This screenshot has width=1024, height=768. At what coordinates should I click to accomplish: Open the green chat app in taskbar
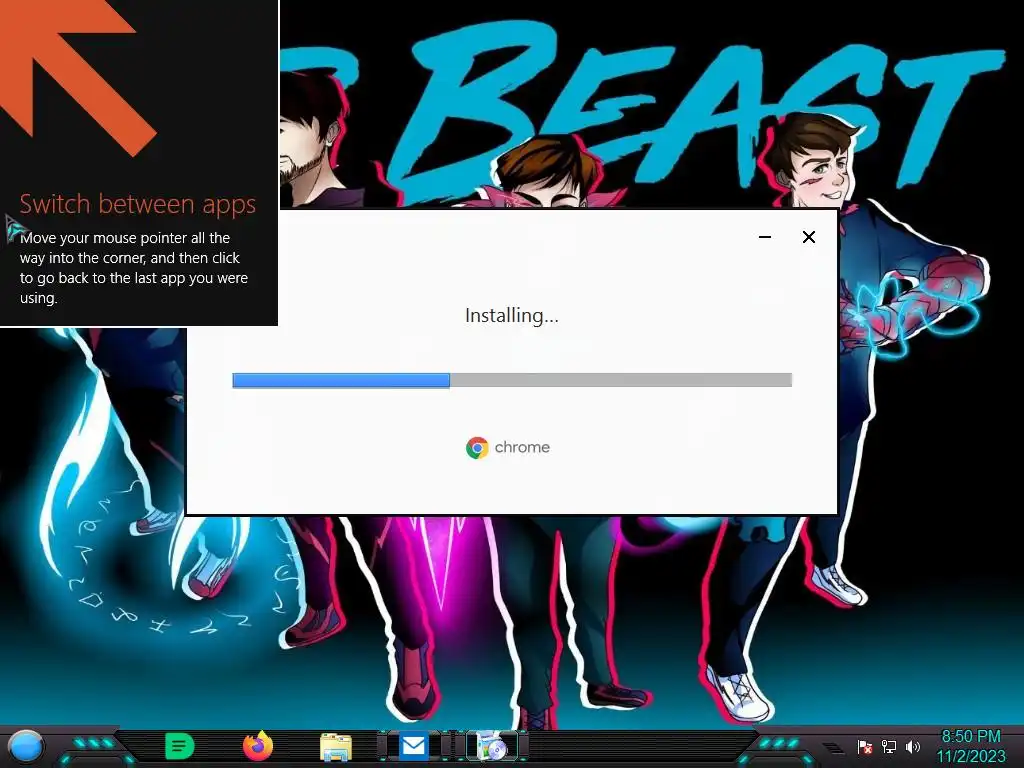click(x=179, y=746)
